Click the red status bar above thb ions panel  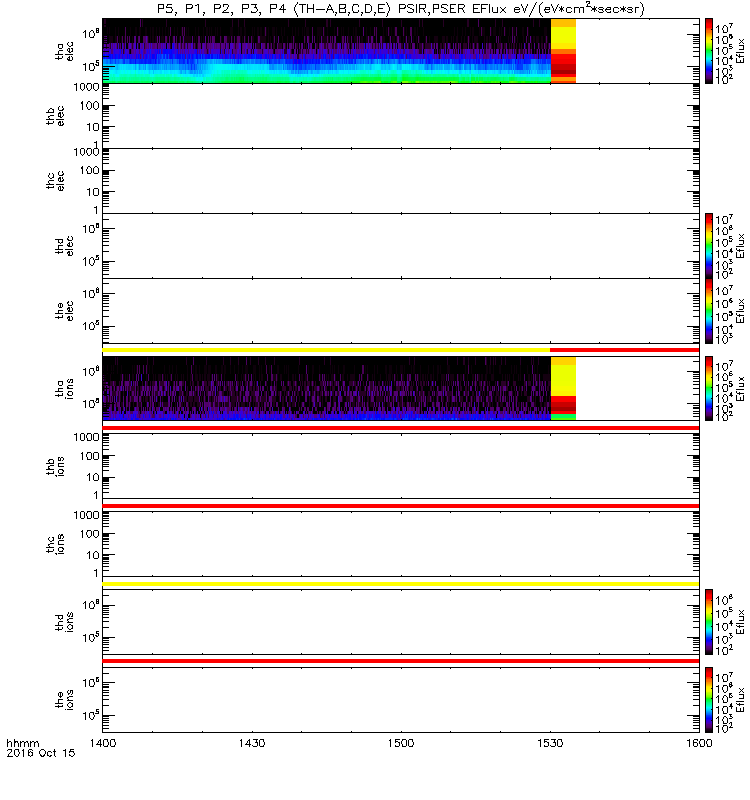coord(401,428)
